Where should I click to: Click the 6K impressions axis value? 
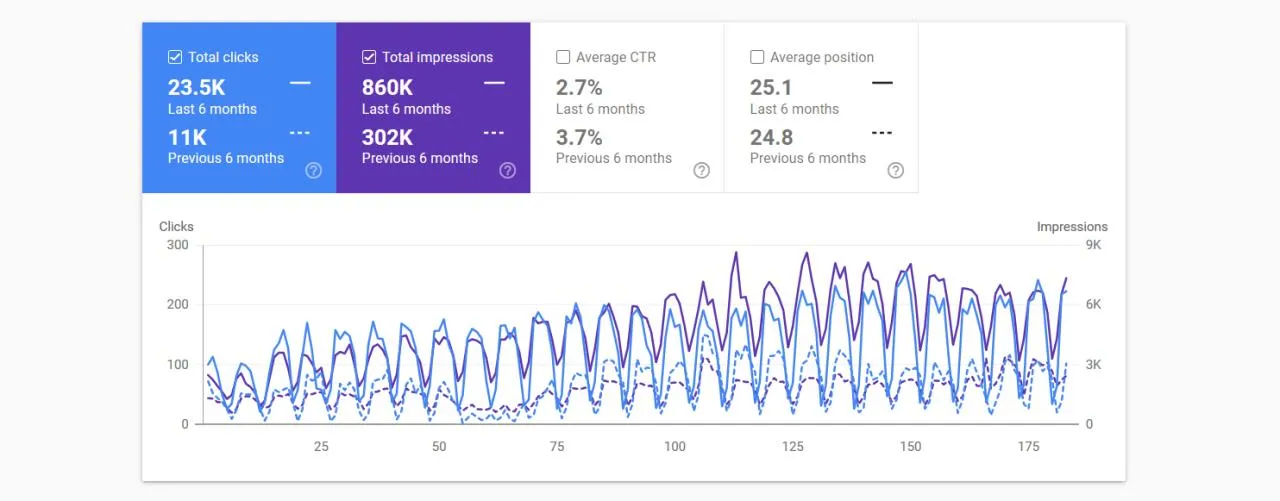pos(1093,305)
